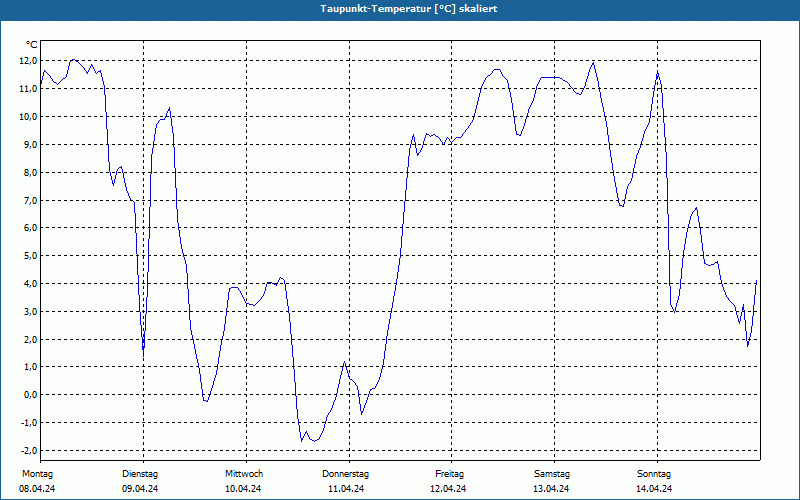Select the 1,0 y-axis value
The height and width of the screenshot is (500, 800).
point(30,367)
